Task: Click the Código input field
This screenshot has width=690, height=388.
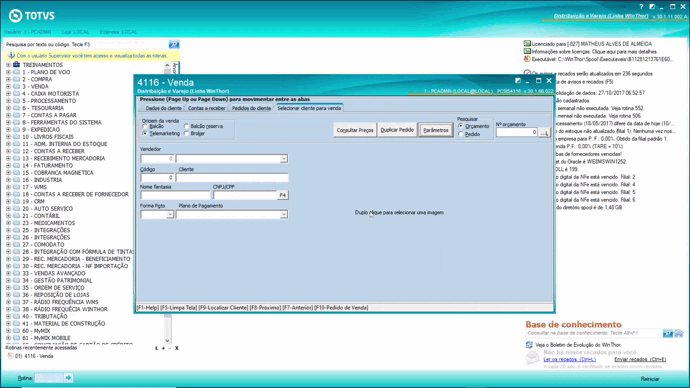Action: click(x=157, y=177)
